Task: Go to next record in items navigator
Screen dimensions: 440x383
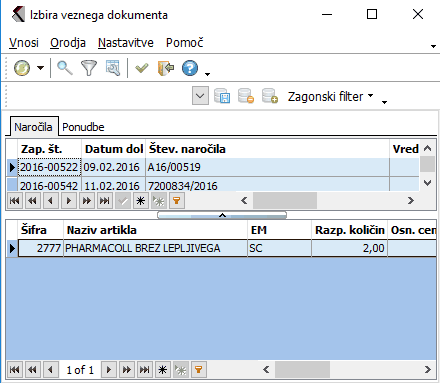Action: point(108,369)
